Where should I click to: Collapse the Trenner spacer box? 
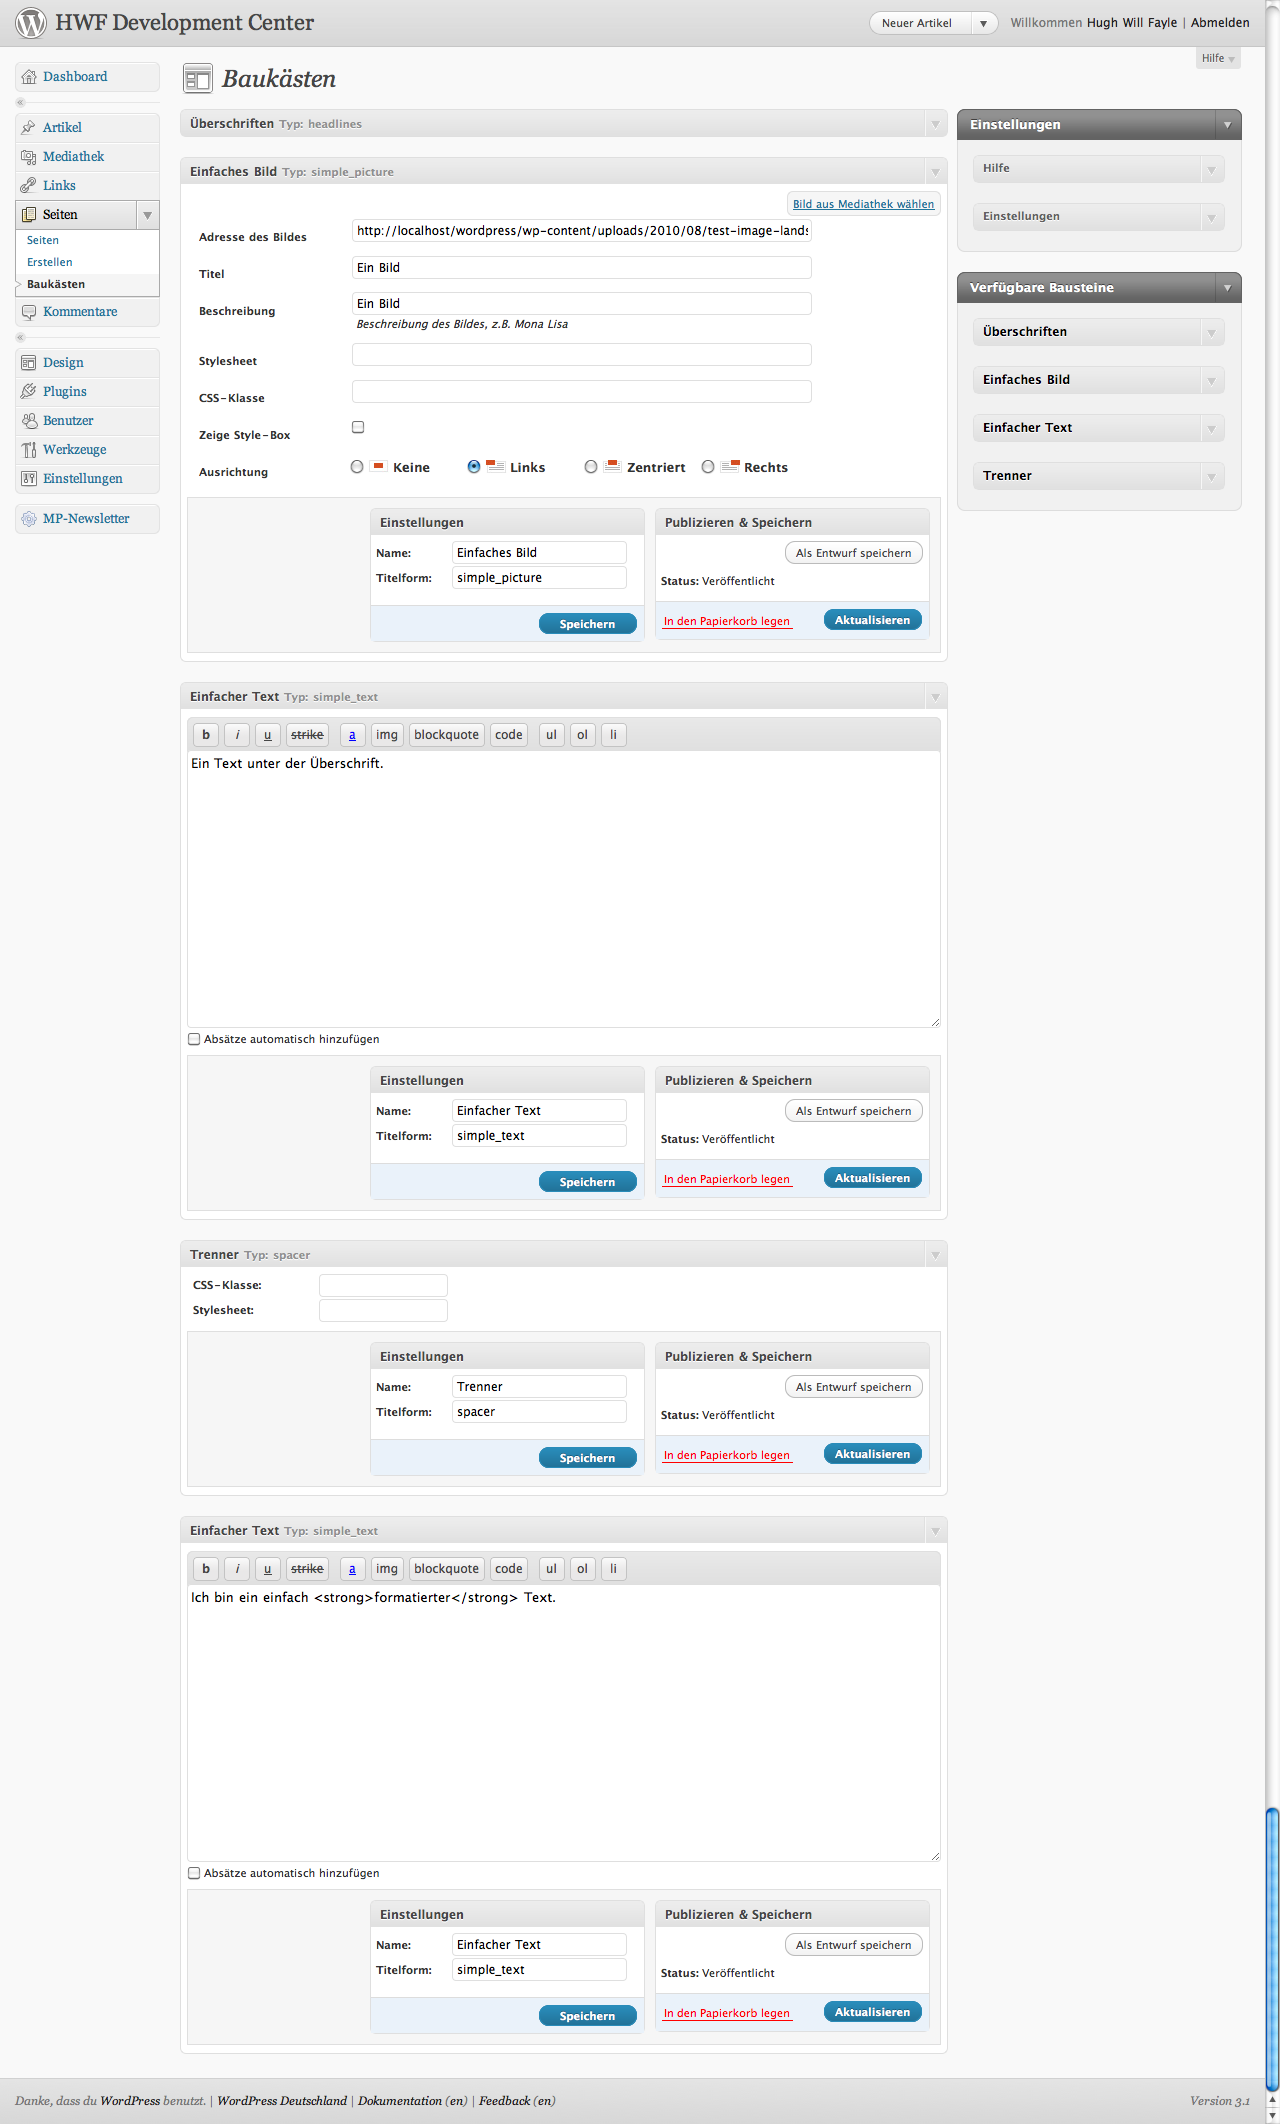point(935,1255)
